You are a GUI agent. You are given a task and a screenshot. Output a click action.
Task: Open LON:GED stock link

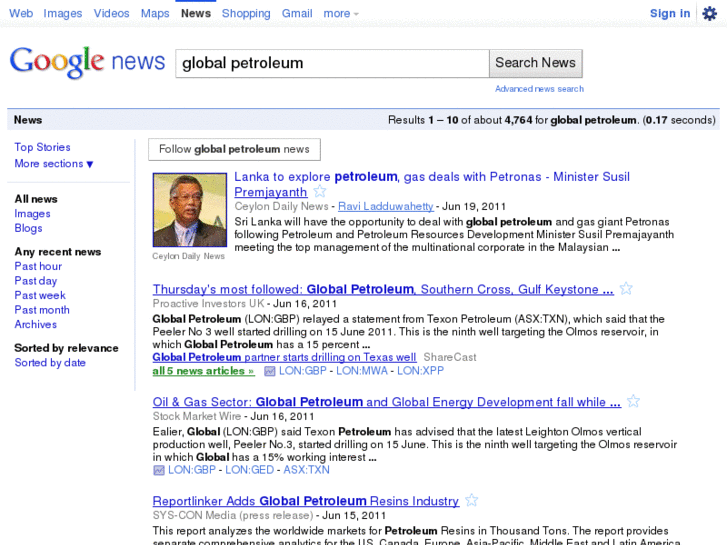249,470
